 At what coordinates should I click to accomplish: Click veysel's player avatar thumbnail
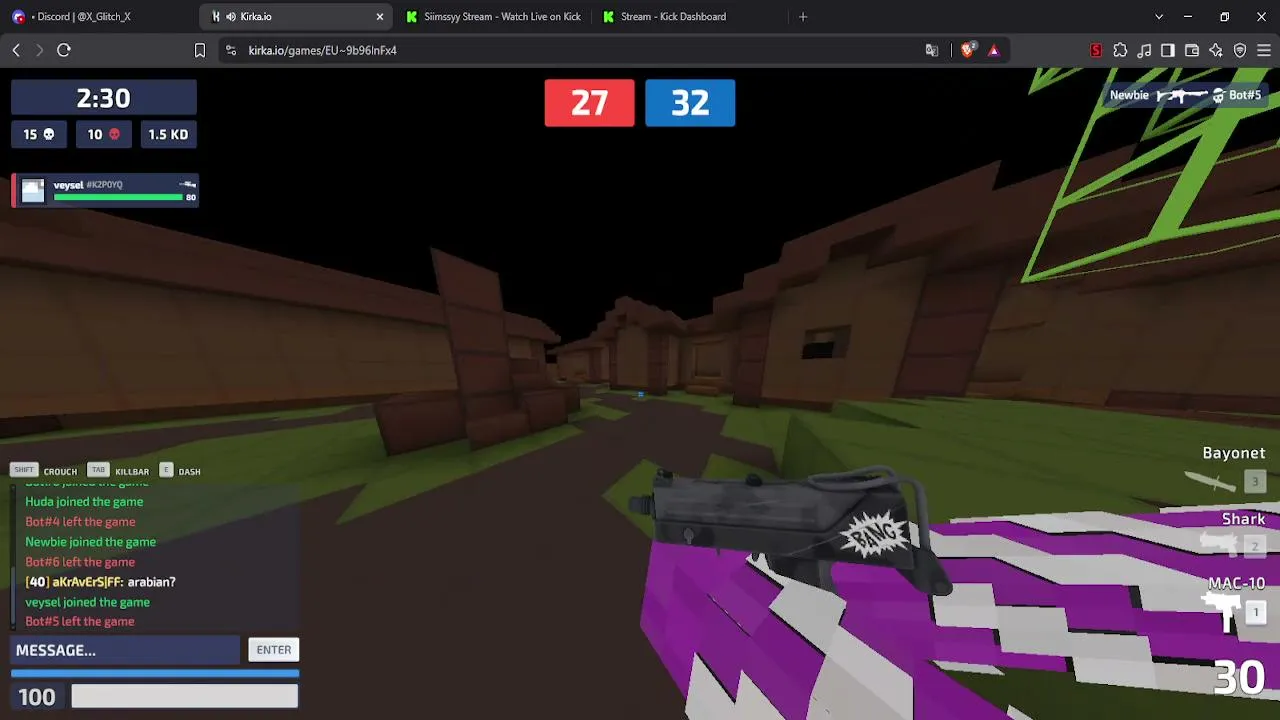click(33, 191)
